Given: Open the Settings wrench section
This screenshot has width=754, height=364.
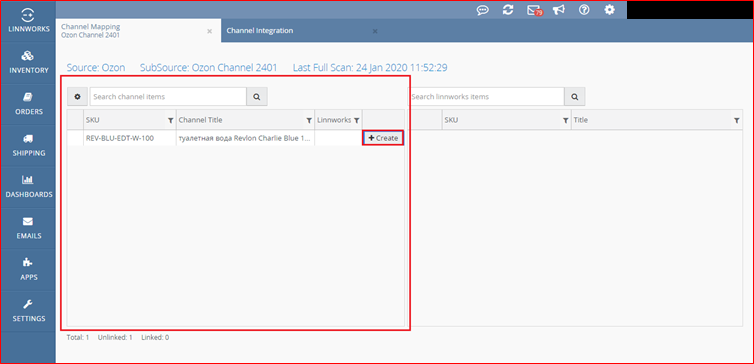Looking at the screenshot, I should (x=28, y=311).
